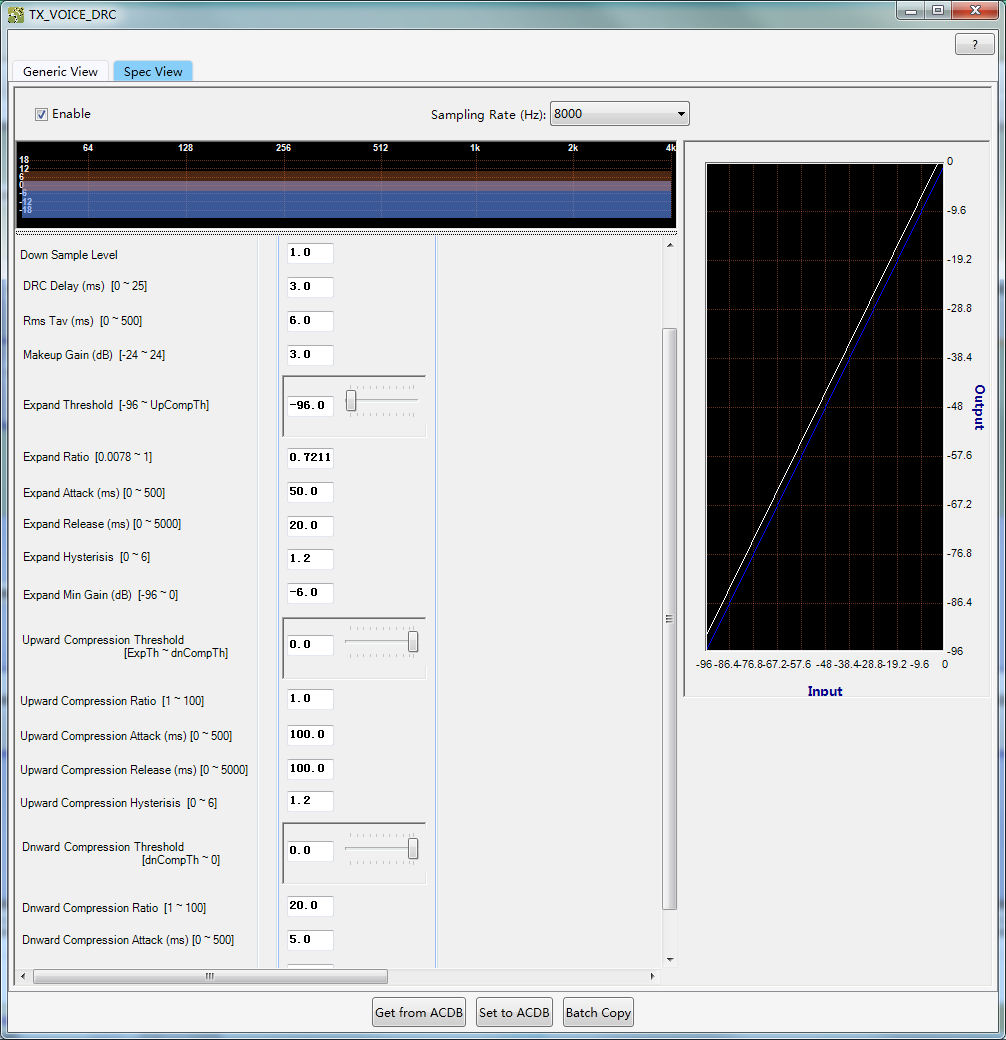The width and height of the screenshot is (1006, 1040).
Task: Edit the Expand Ratio field 0.7211
Action: pos(310,457)
